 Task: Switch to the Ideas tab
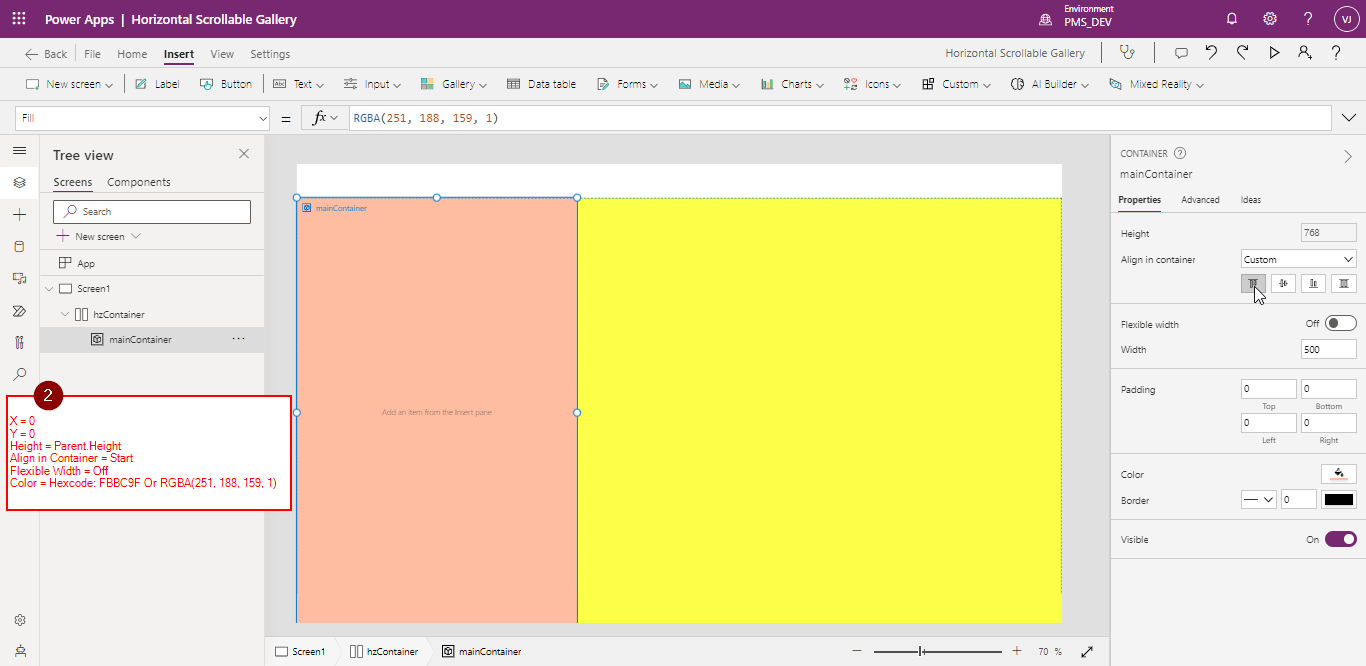coord(1251,200)
